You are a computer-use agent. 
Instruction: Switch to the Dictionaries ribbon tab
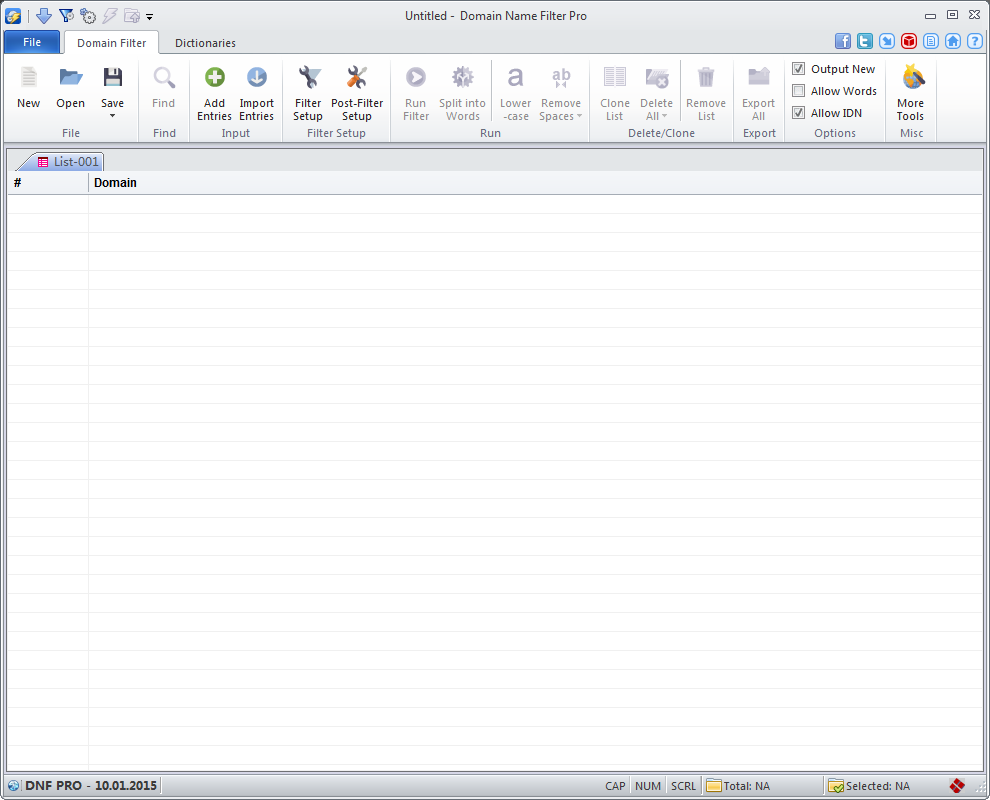click(205, 43)
